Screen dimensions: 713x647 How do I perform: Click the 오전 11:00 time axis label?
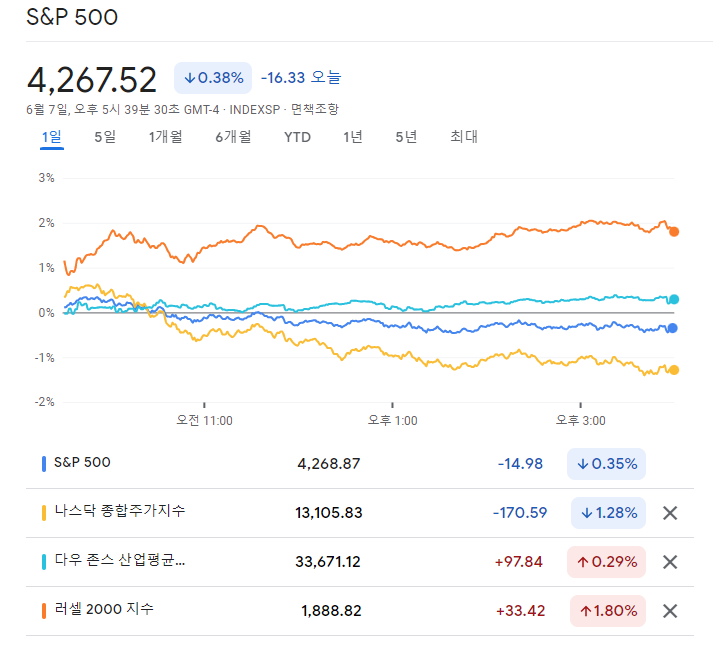204,421
